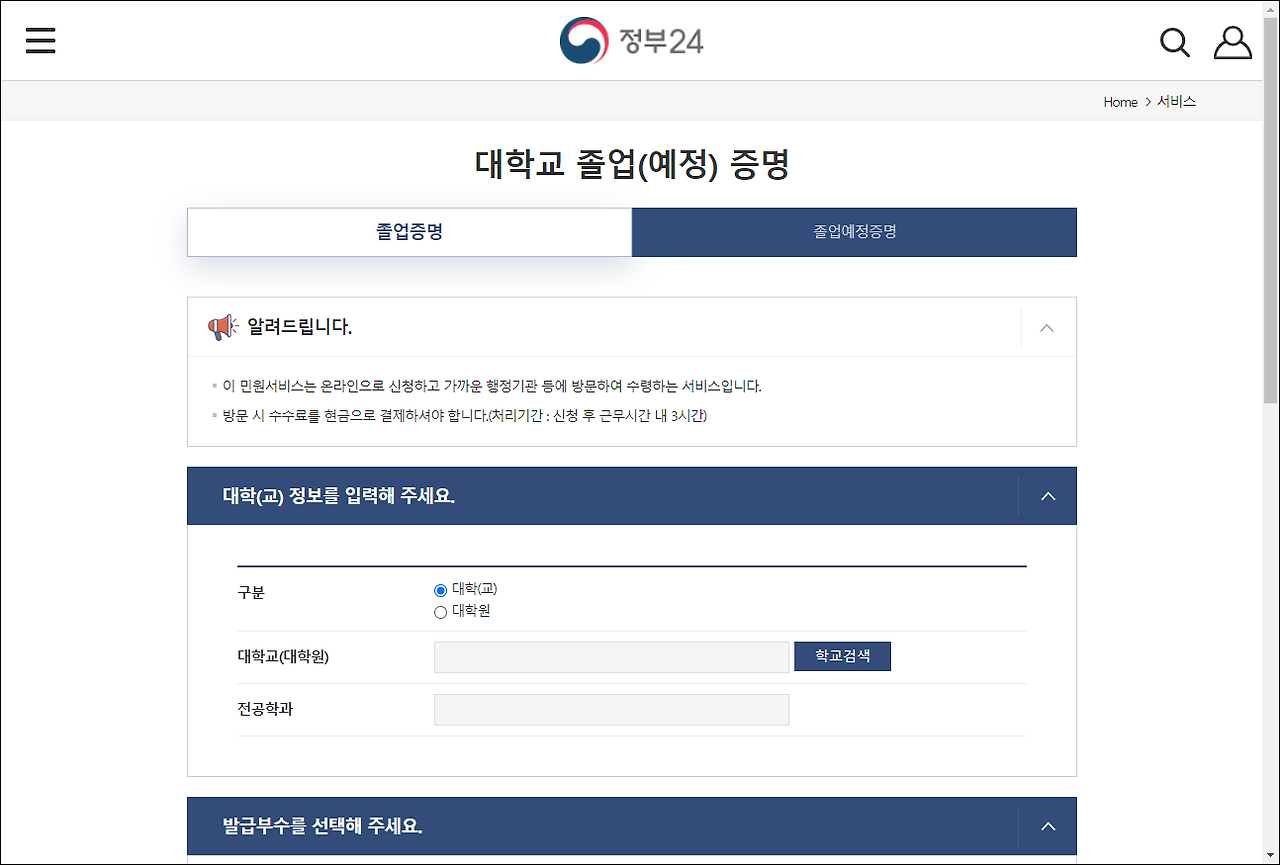Click the 학교검색 button
This screenshot has height=865, width=1280.
coord(842,656)
